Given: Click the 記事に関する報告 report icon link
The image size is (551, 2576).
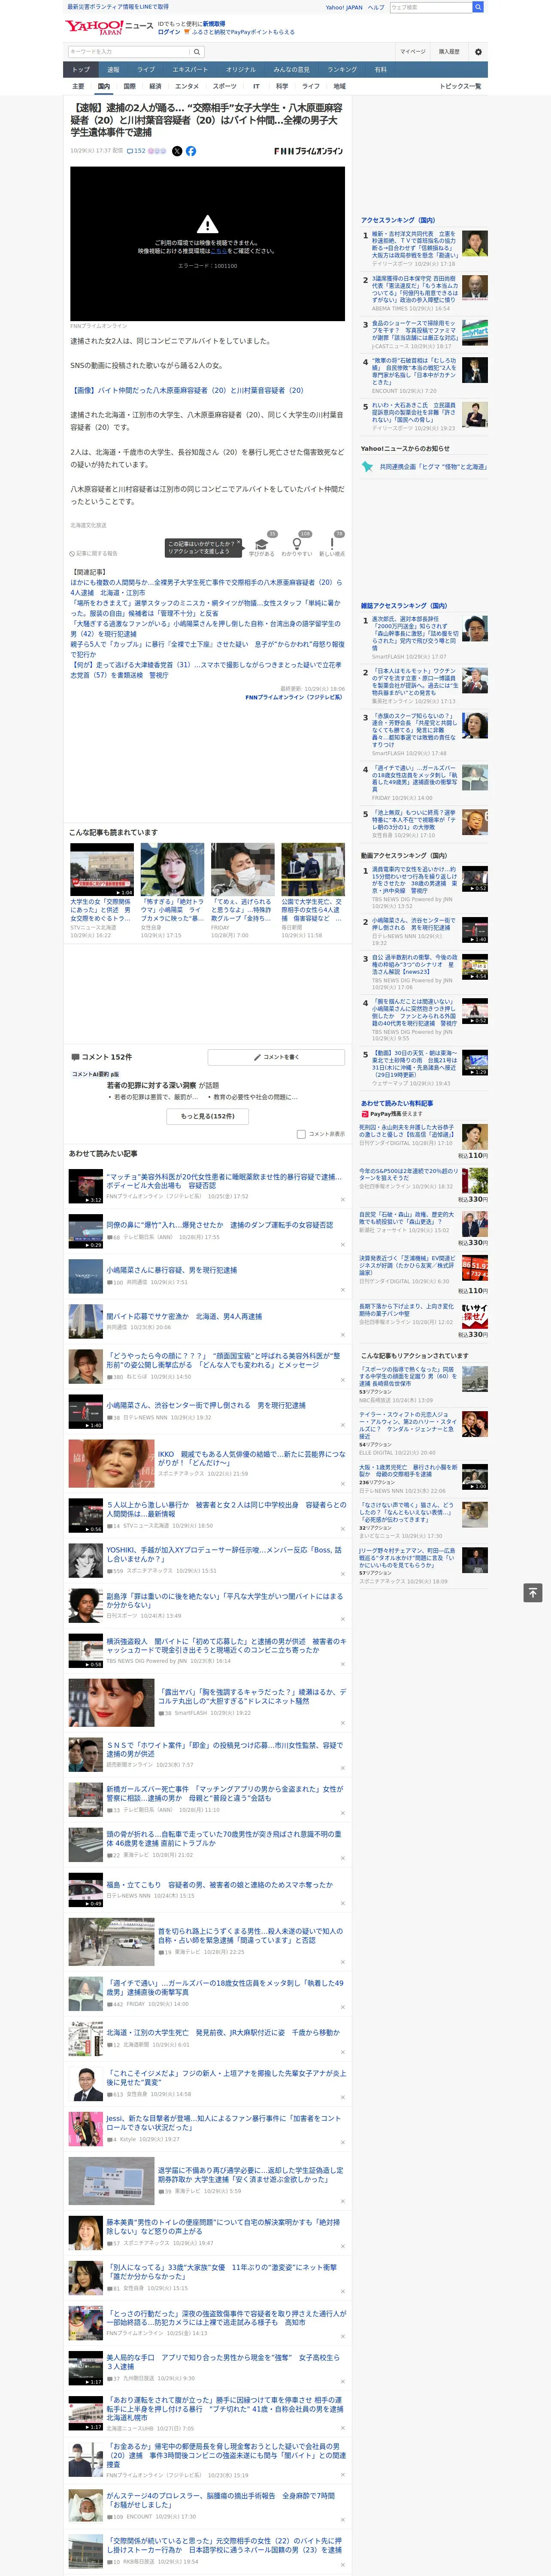Looking at the screenshot, I should [x=93, y=553].
